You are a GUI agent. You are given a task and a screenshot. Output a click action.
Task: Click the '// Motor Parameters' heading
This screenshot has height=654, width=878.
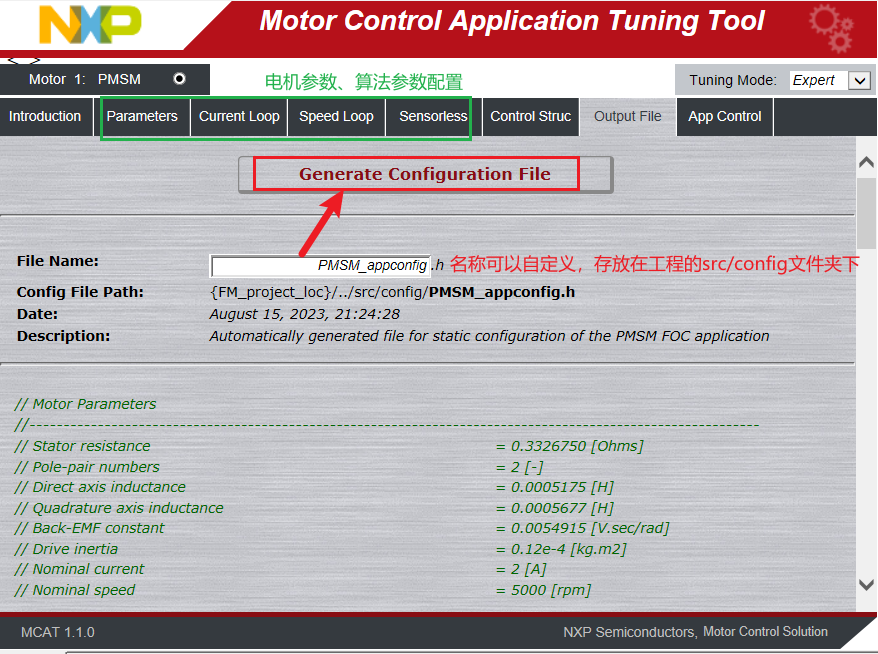click(x=85, y=404)
